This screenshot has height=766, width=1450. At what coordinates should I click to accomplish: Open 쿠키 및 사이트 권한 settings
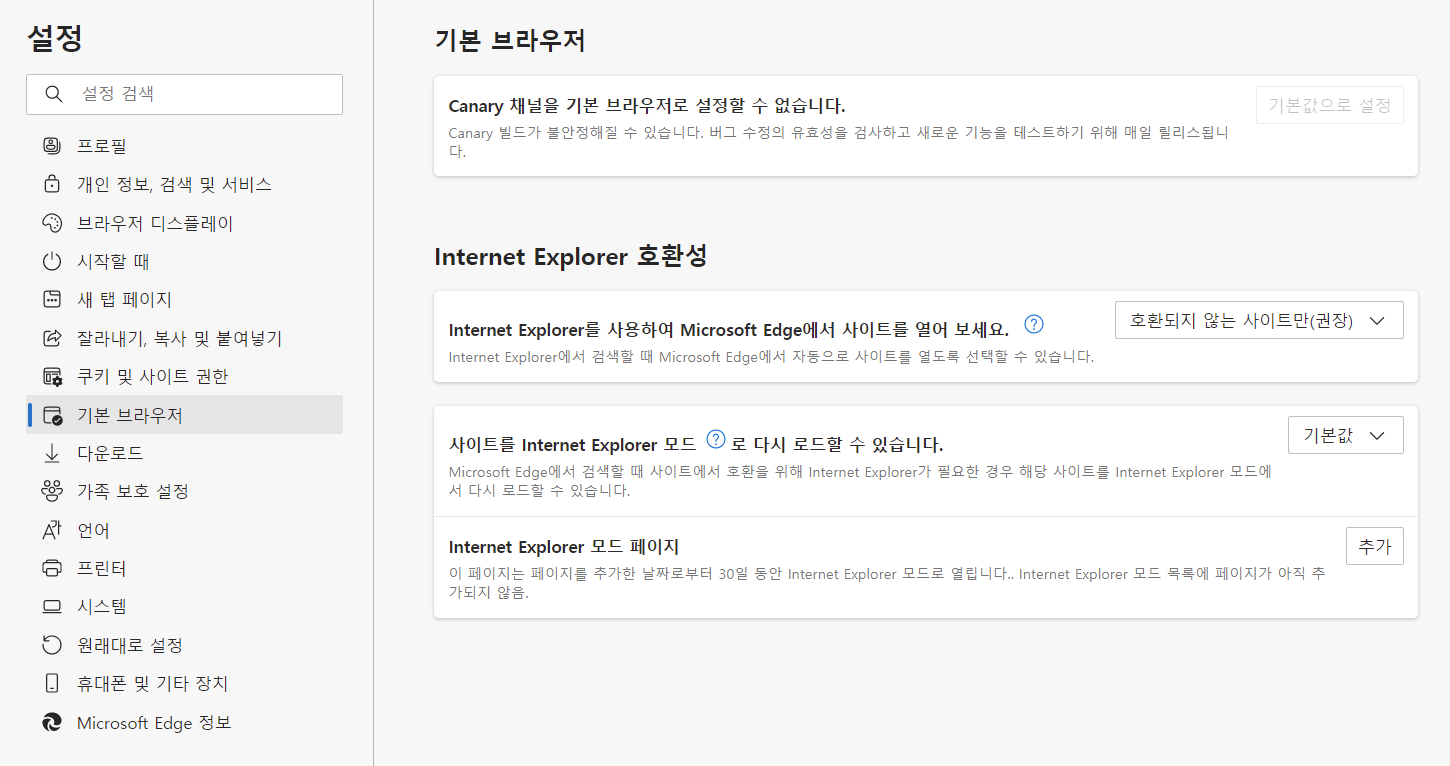pos(184,376)
